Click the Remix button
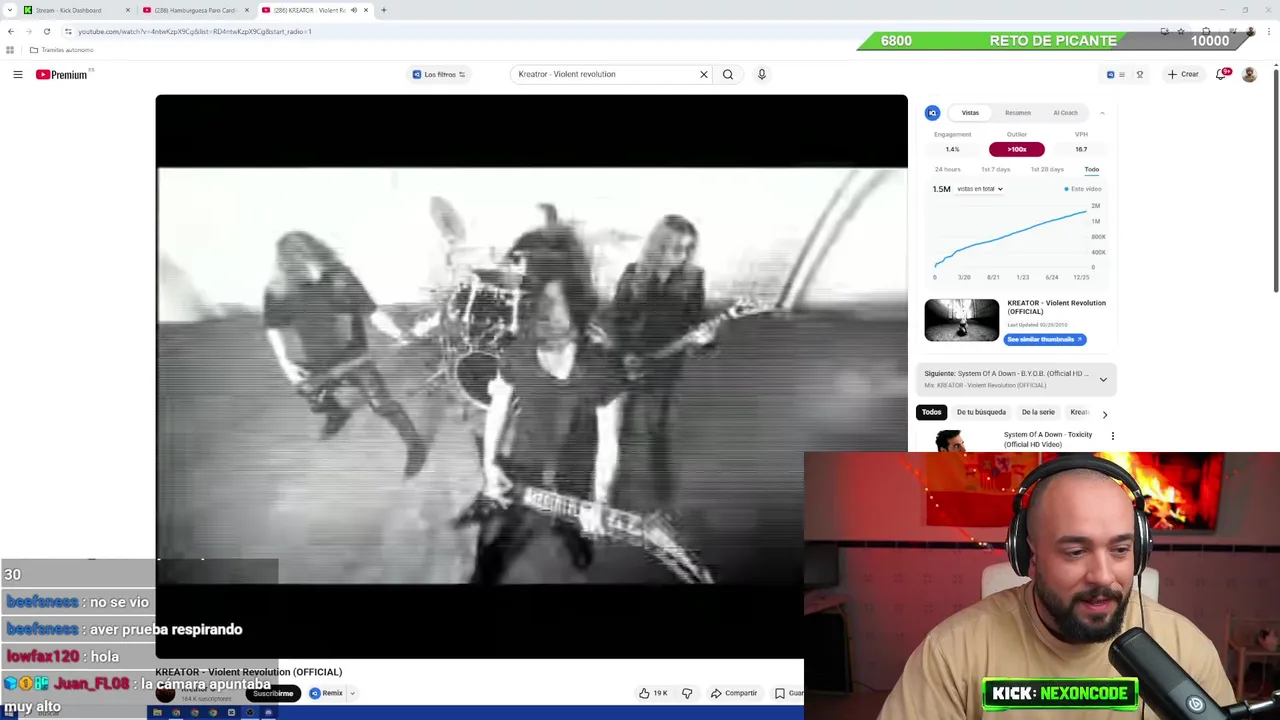1280x720 pixels. tap(327, 693)
